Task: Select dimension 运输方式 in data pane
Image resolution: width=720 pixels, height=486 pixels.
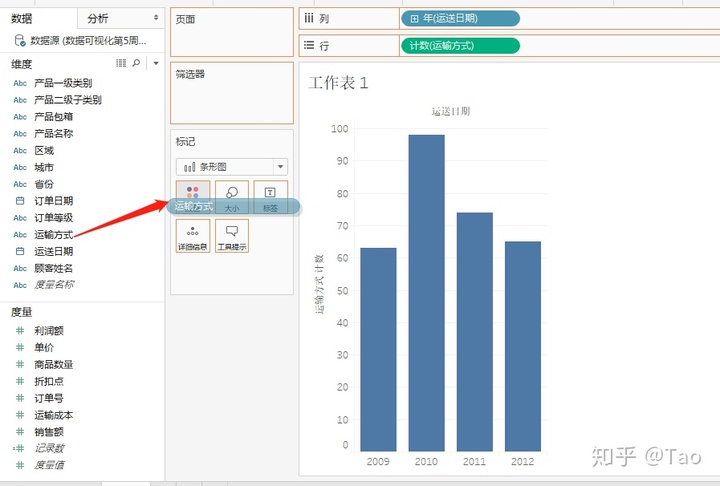Action: pos(53,235)
